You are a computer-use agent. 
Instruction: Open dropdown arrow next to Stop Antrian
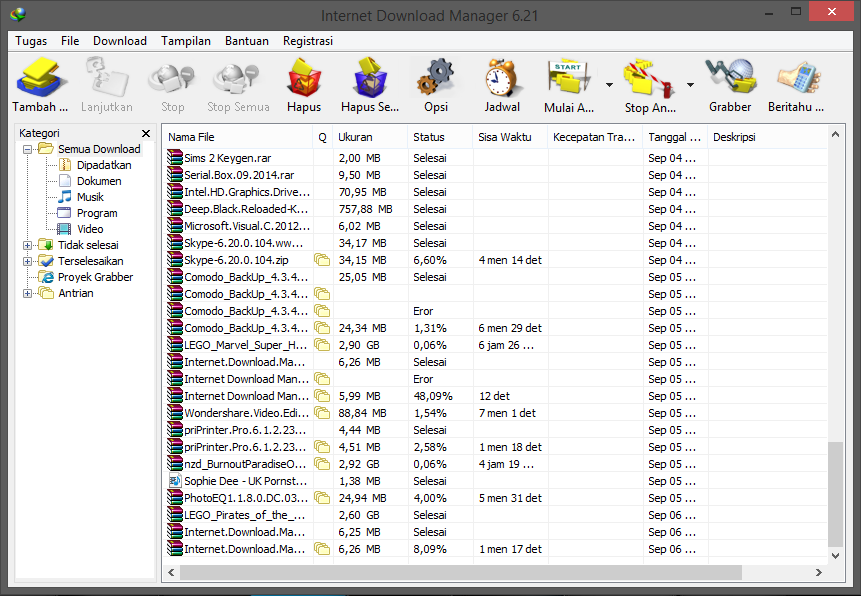[690, 85]
